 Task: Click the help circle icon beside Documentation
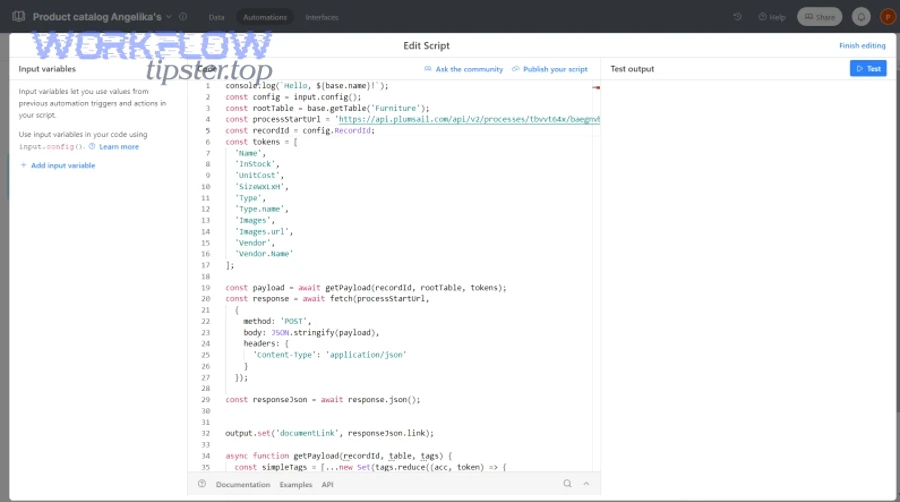point(202,484)
